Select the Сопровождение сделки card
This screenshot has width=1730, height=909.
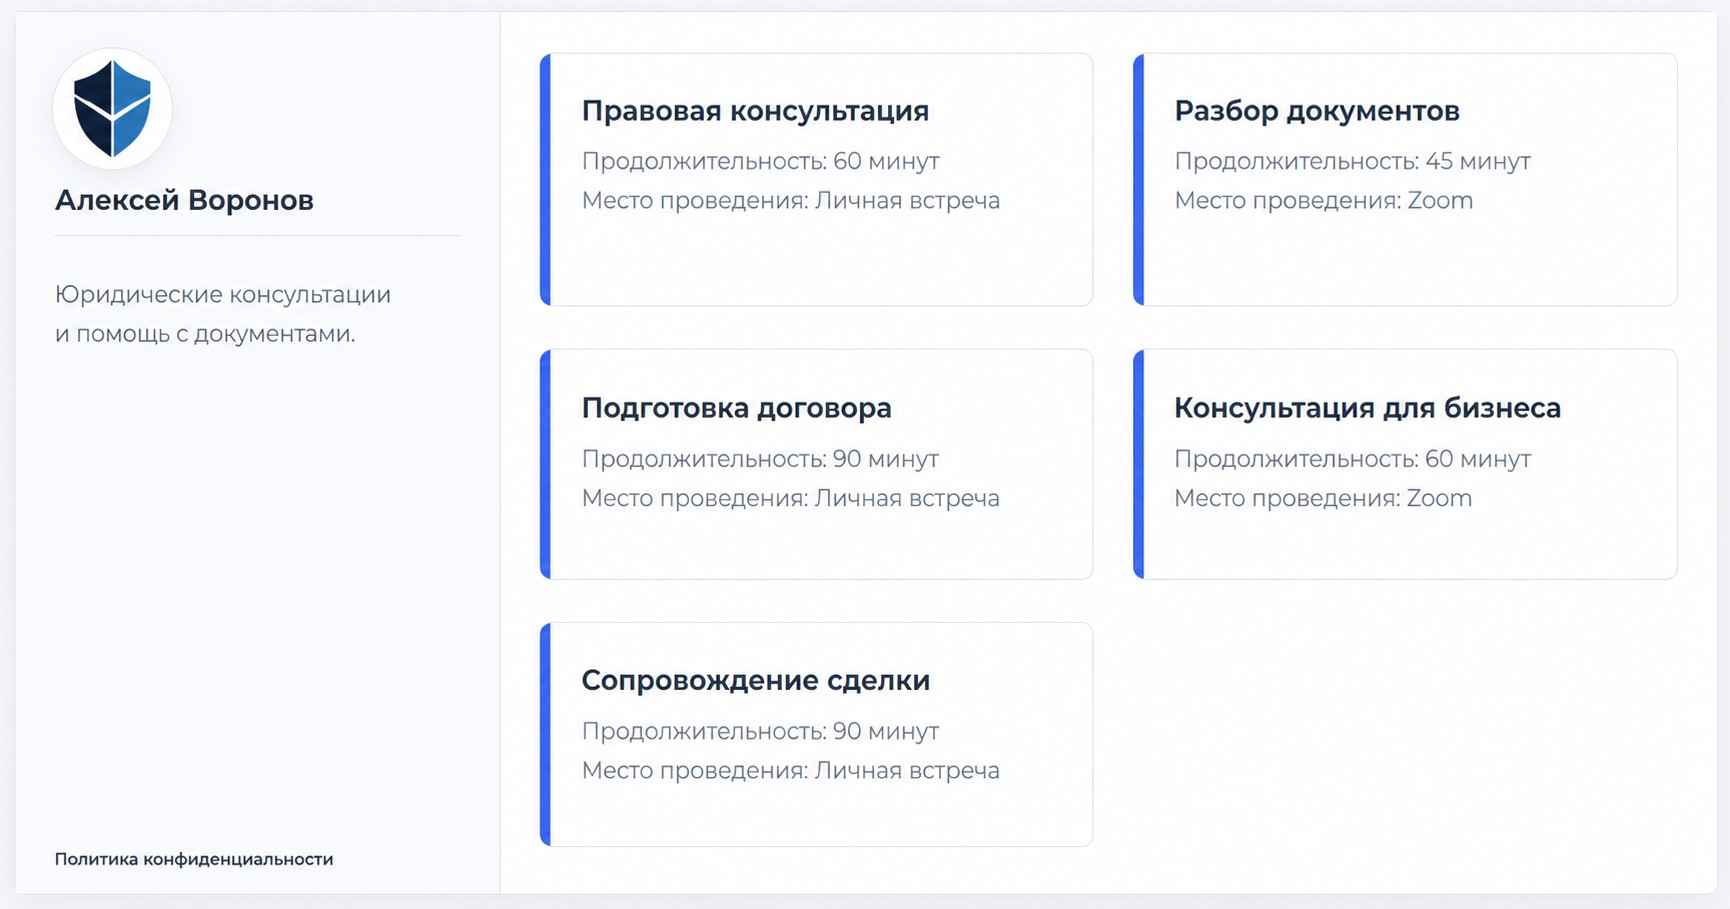[x=816, y=734]
